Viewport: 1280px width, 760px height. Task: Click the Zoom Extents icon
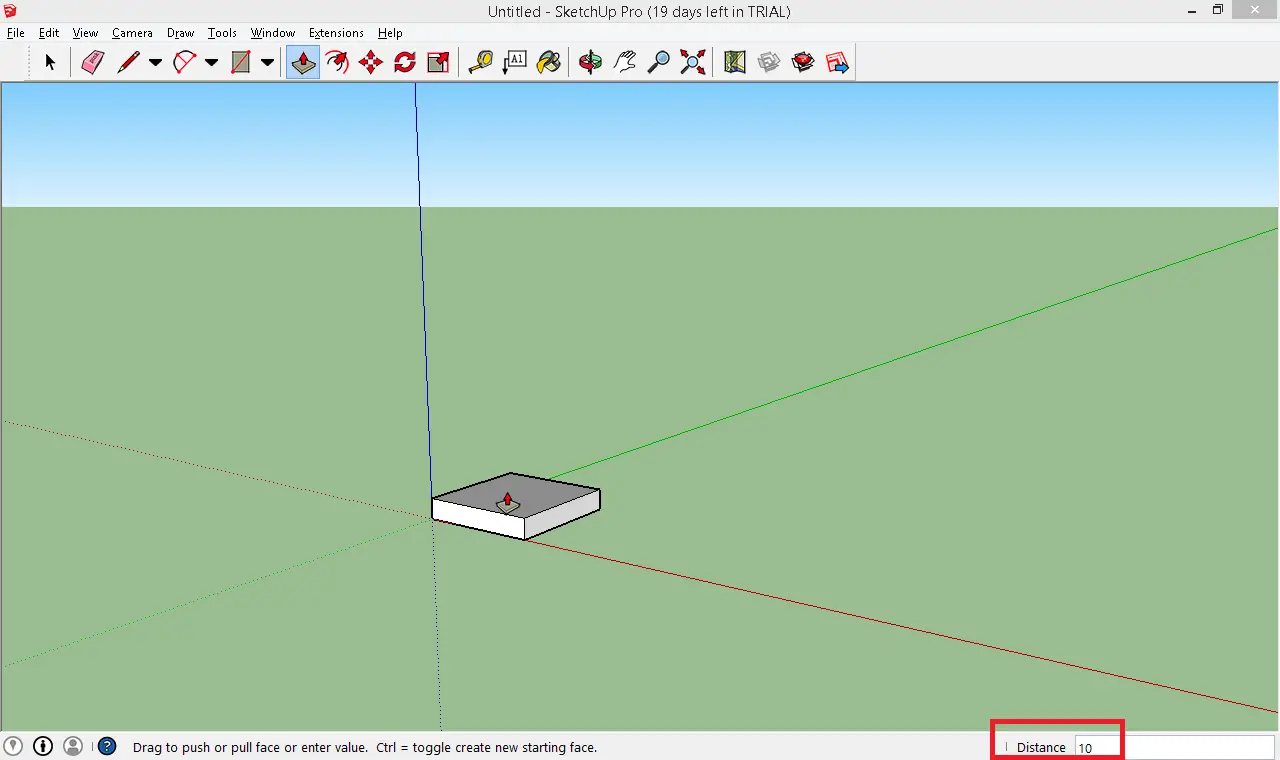[x=692, y=63]
